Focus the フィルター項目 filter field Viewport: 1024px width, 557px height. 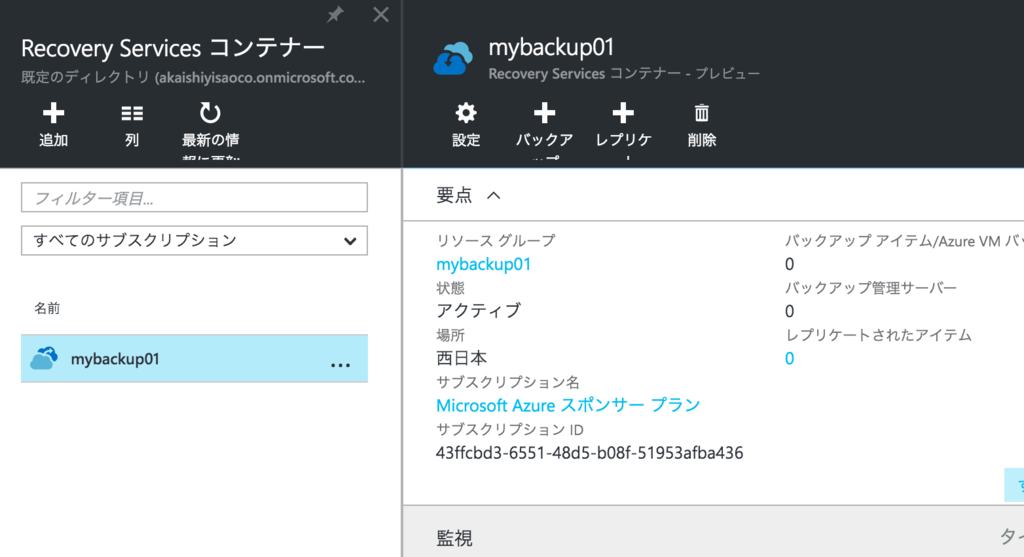tap(195, 197)
